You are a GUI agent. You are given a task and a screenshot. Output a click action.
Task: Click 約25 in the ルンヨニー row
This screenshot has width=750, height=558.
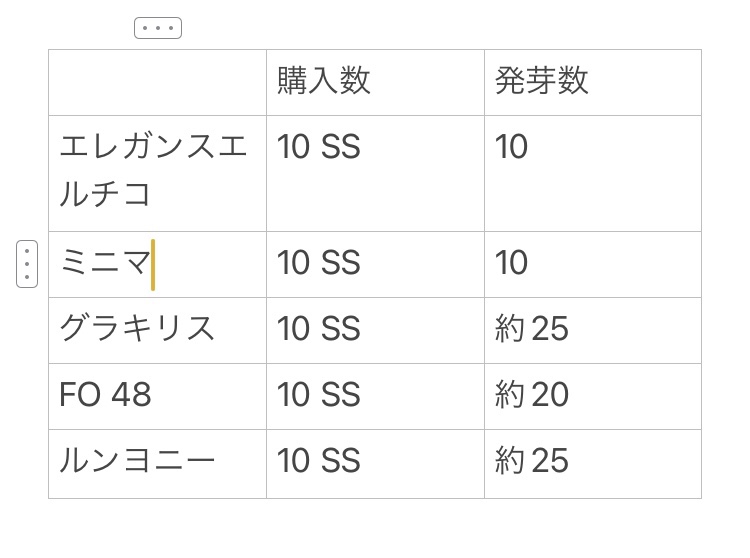[532, 461]
